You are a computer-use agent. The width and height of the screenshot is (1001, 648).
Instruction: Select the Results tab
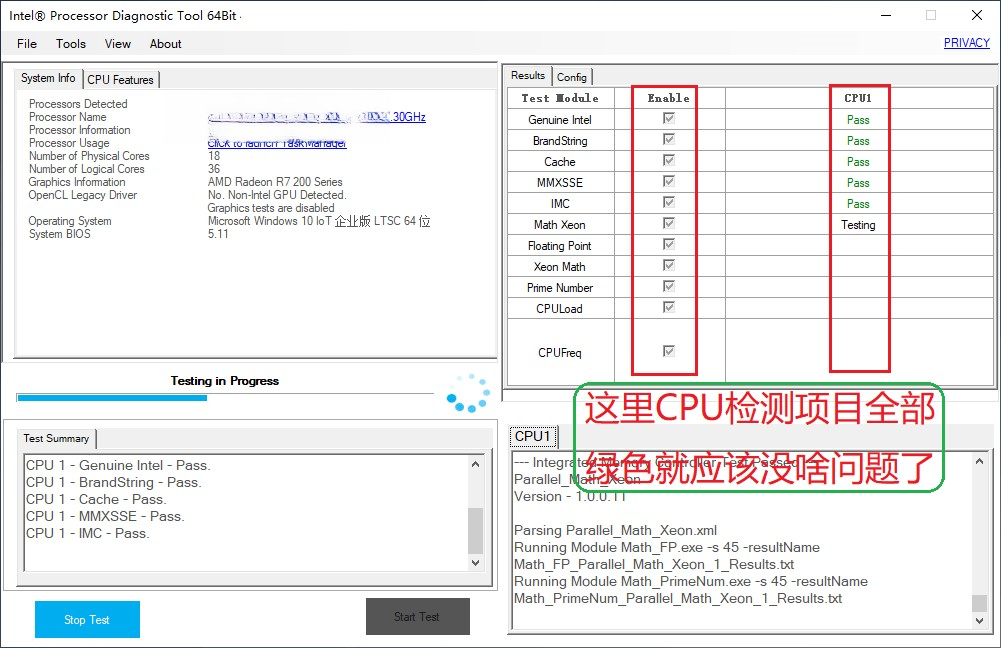pyautogui.click(x=528, y=75)
